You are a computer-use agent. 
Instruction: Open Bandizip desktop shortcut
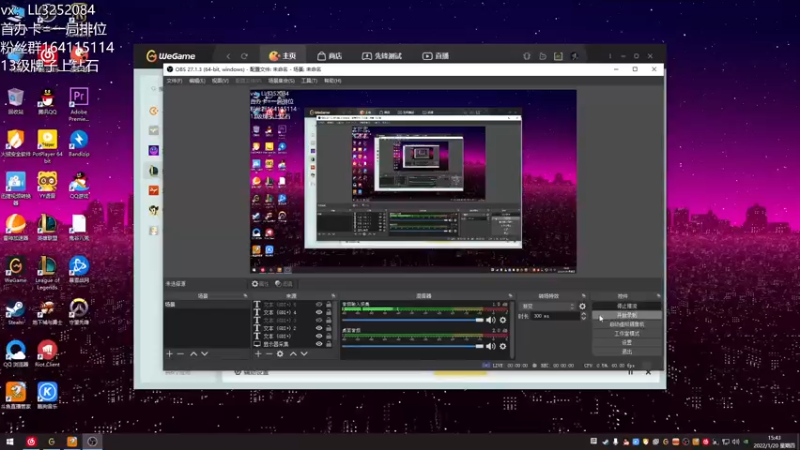click(x=79, y=143)
